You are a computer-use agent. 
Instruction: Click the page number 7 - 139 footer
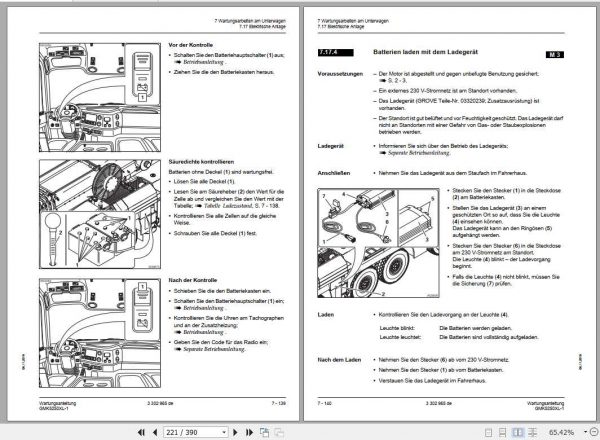[279, 403]
